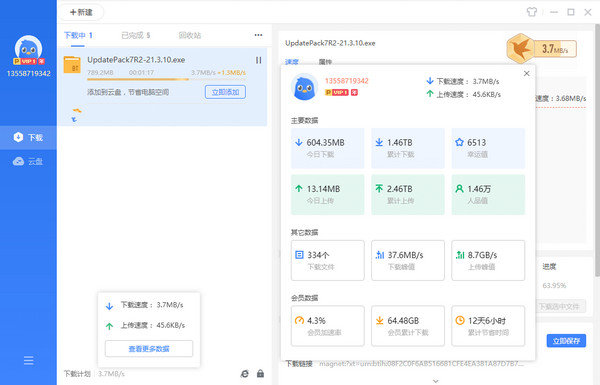600x385 pixels.
Task: Click the 4.3% 会员加速率 card
Action: 328,326
